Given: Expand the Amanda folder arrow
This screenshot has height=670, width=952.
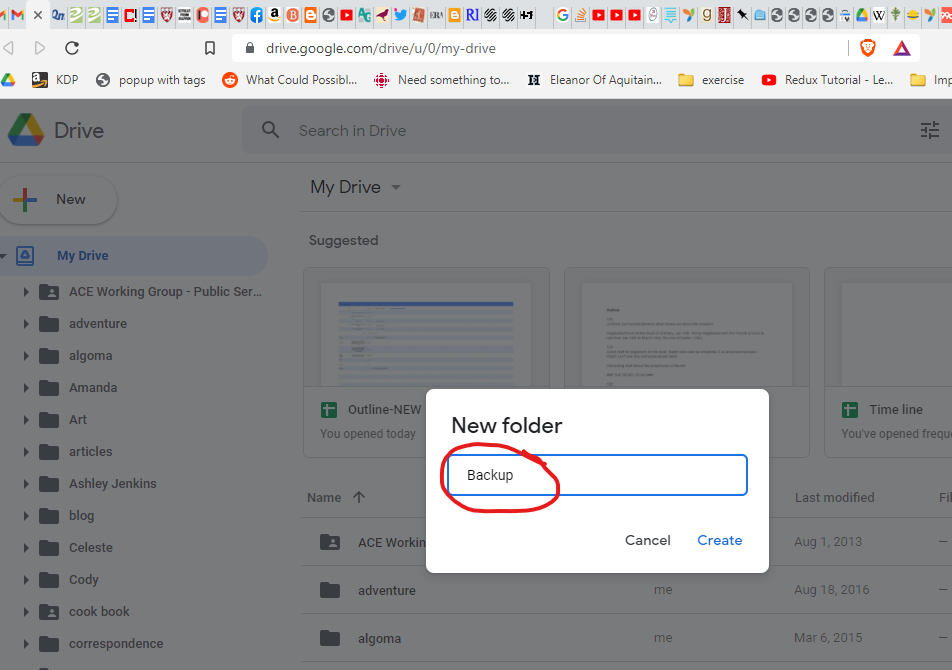Looking at the screenshot, I should [x=26, y=388].
